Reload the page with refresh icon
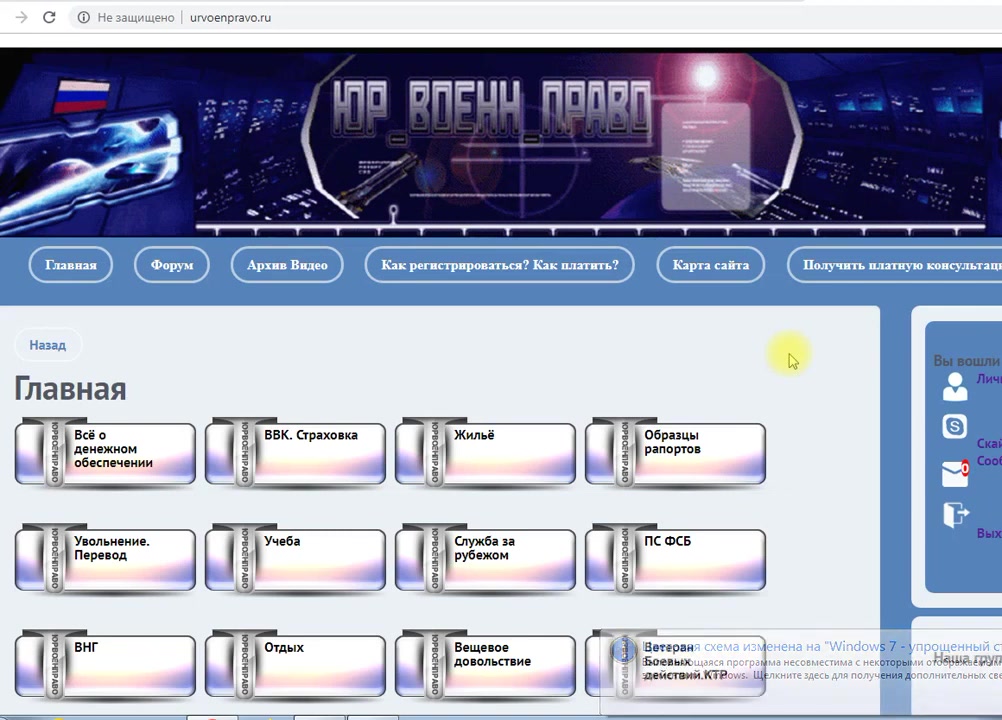The height and width of the screenshot is (720, 1002). click(x=49, y=17)
